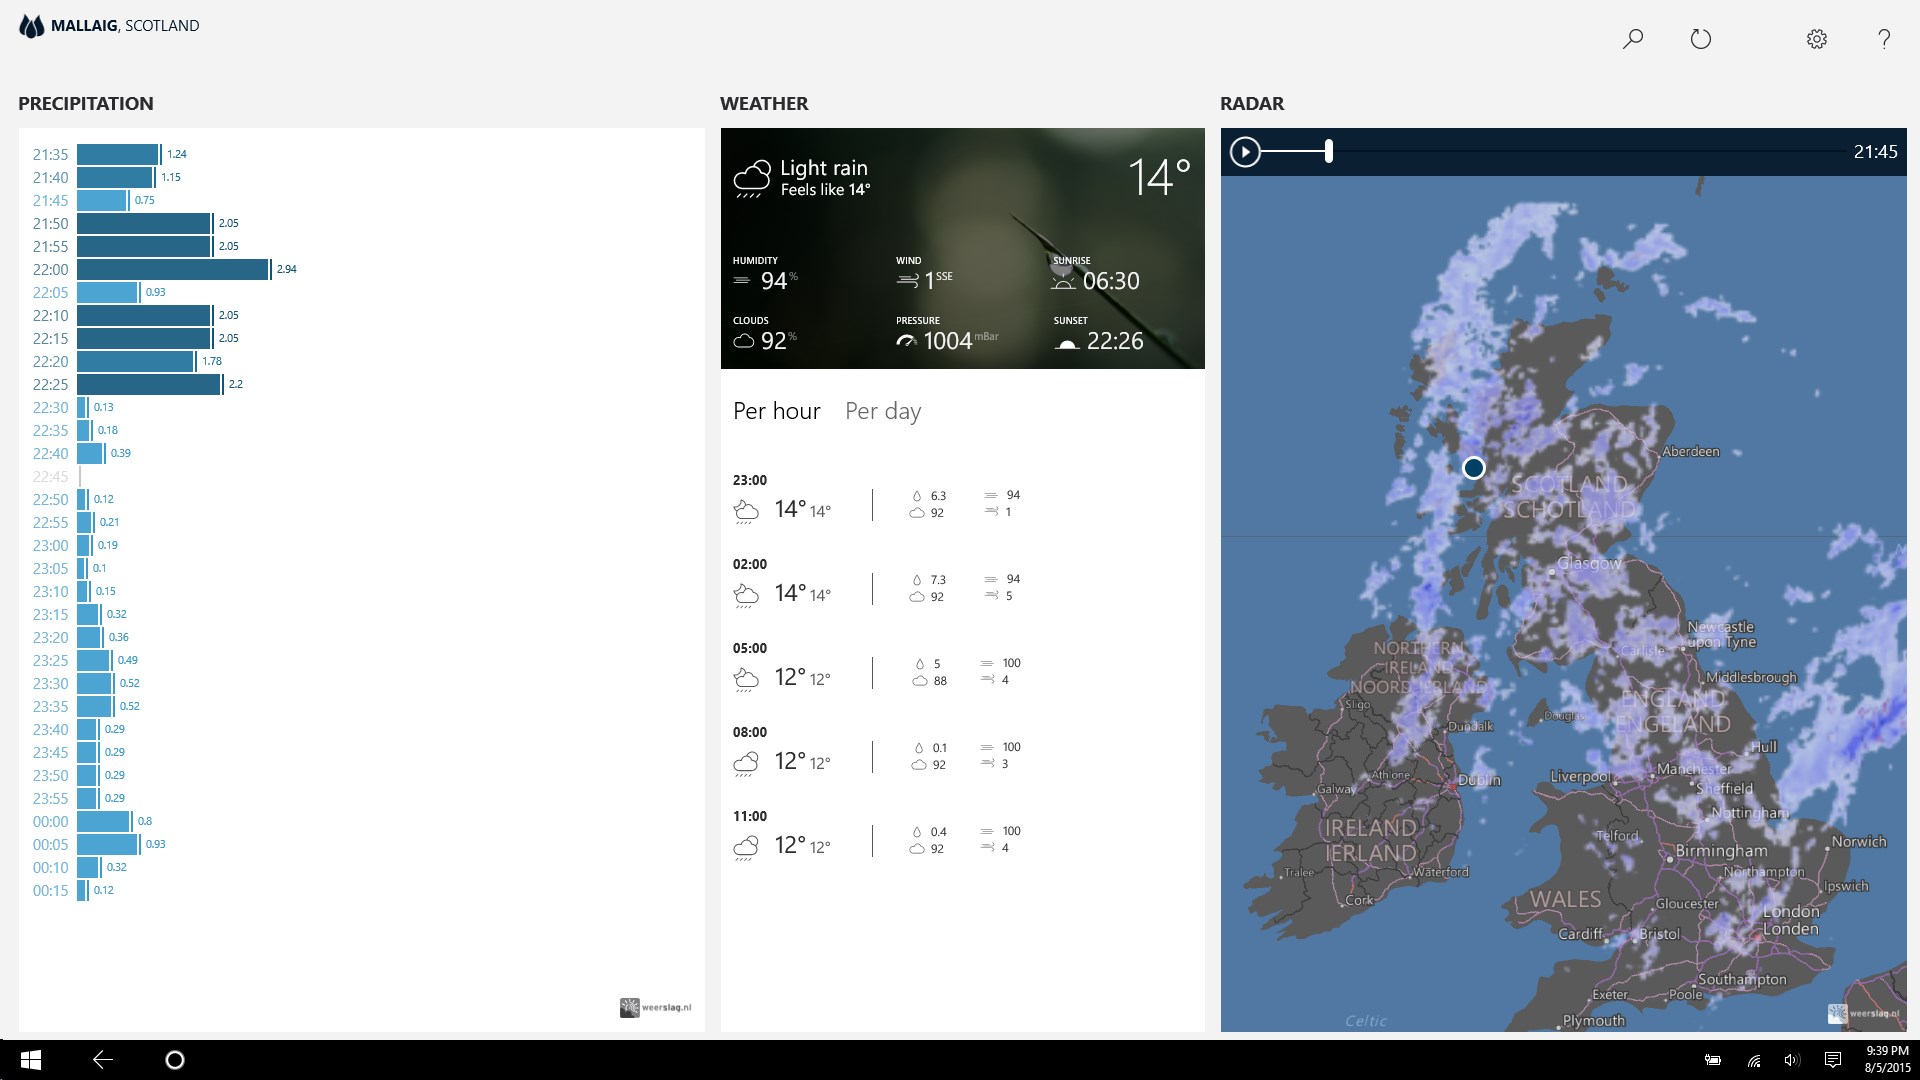Open the weerslag.nl link below the precipitation chart
Viewport: 1920px width, 1080px height.
click(x=655, y=1008)
